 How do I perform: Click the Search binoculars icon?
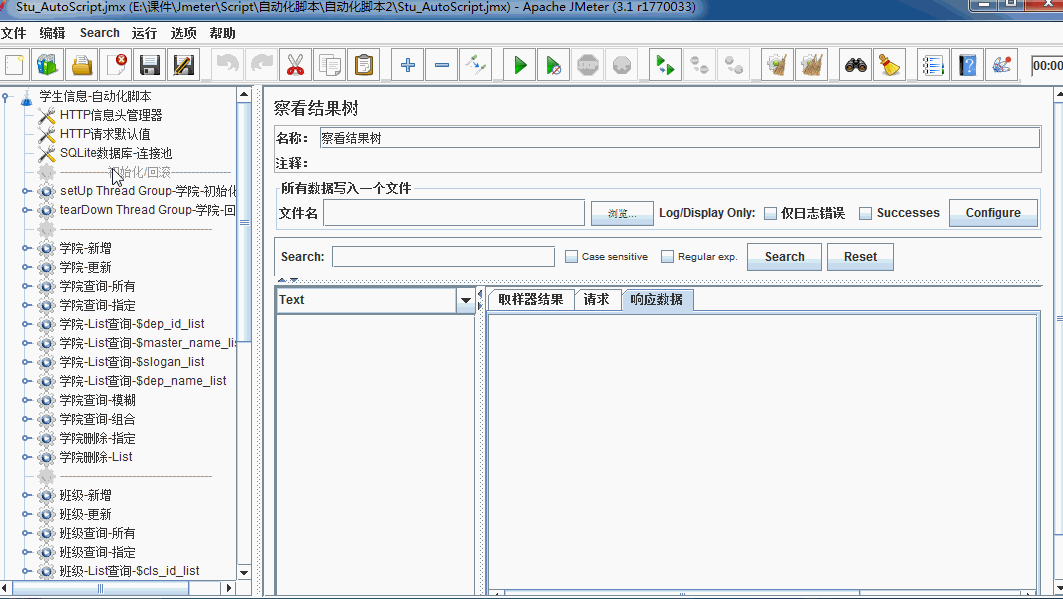(856, 65)
